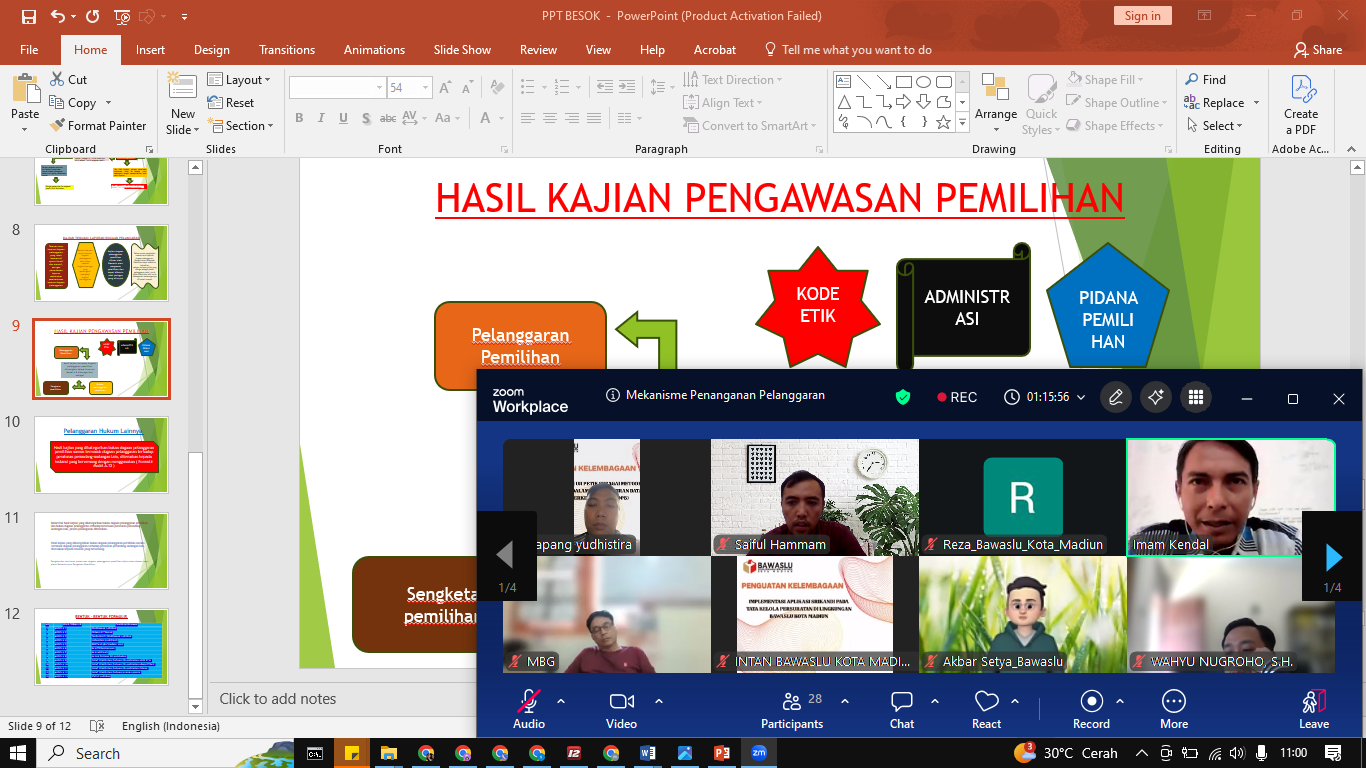Click Start From Beginning quick access icon

tap(123, 16)
